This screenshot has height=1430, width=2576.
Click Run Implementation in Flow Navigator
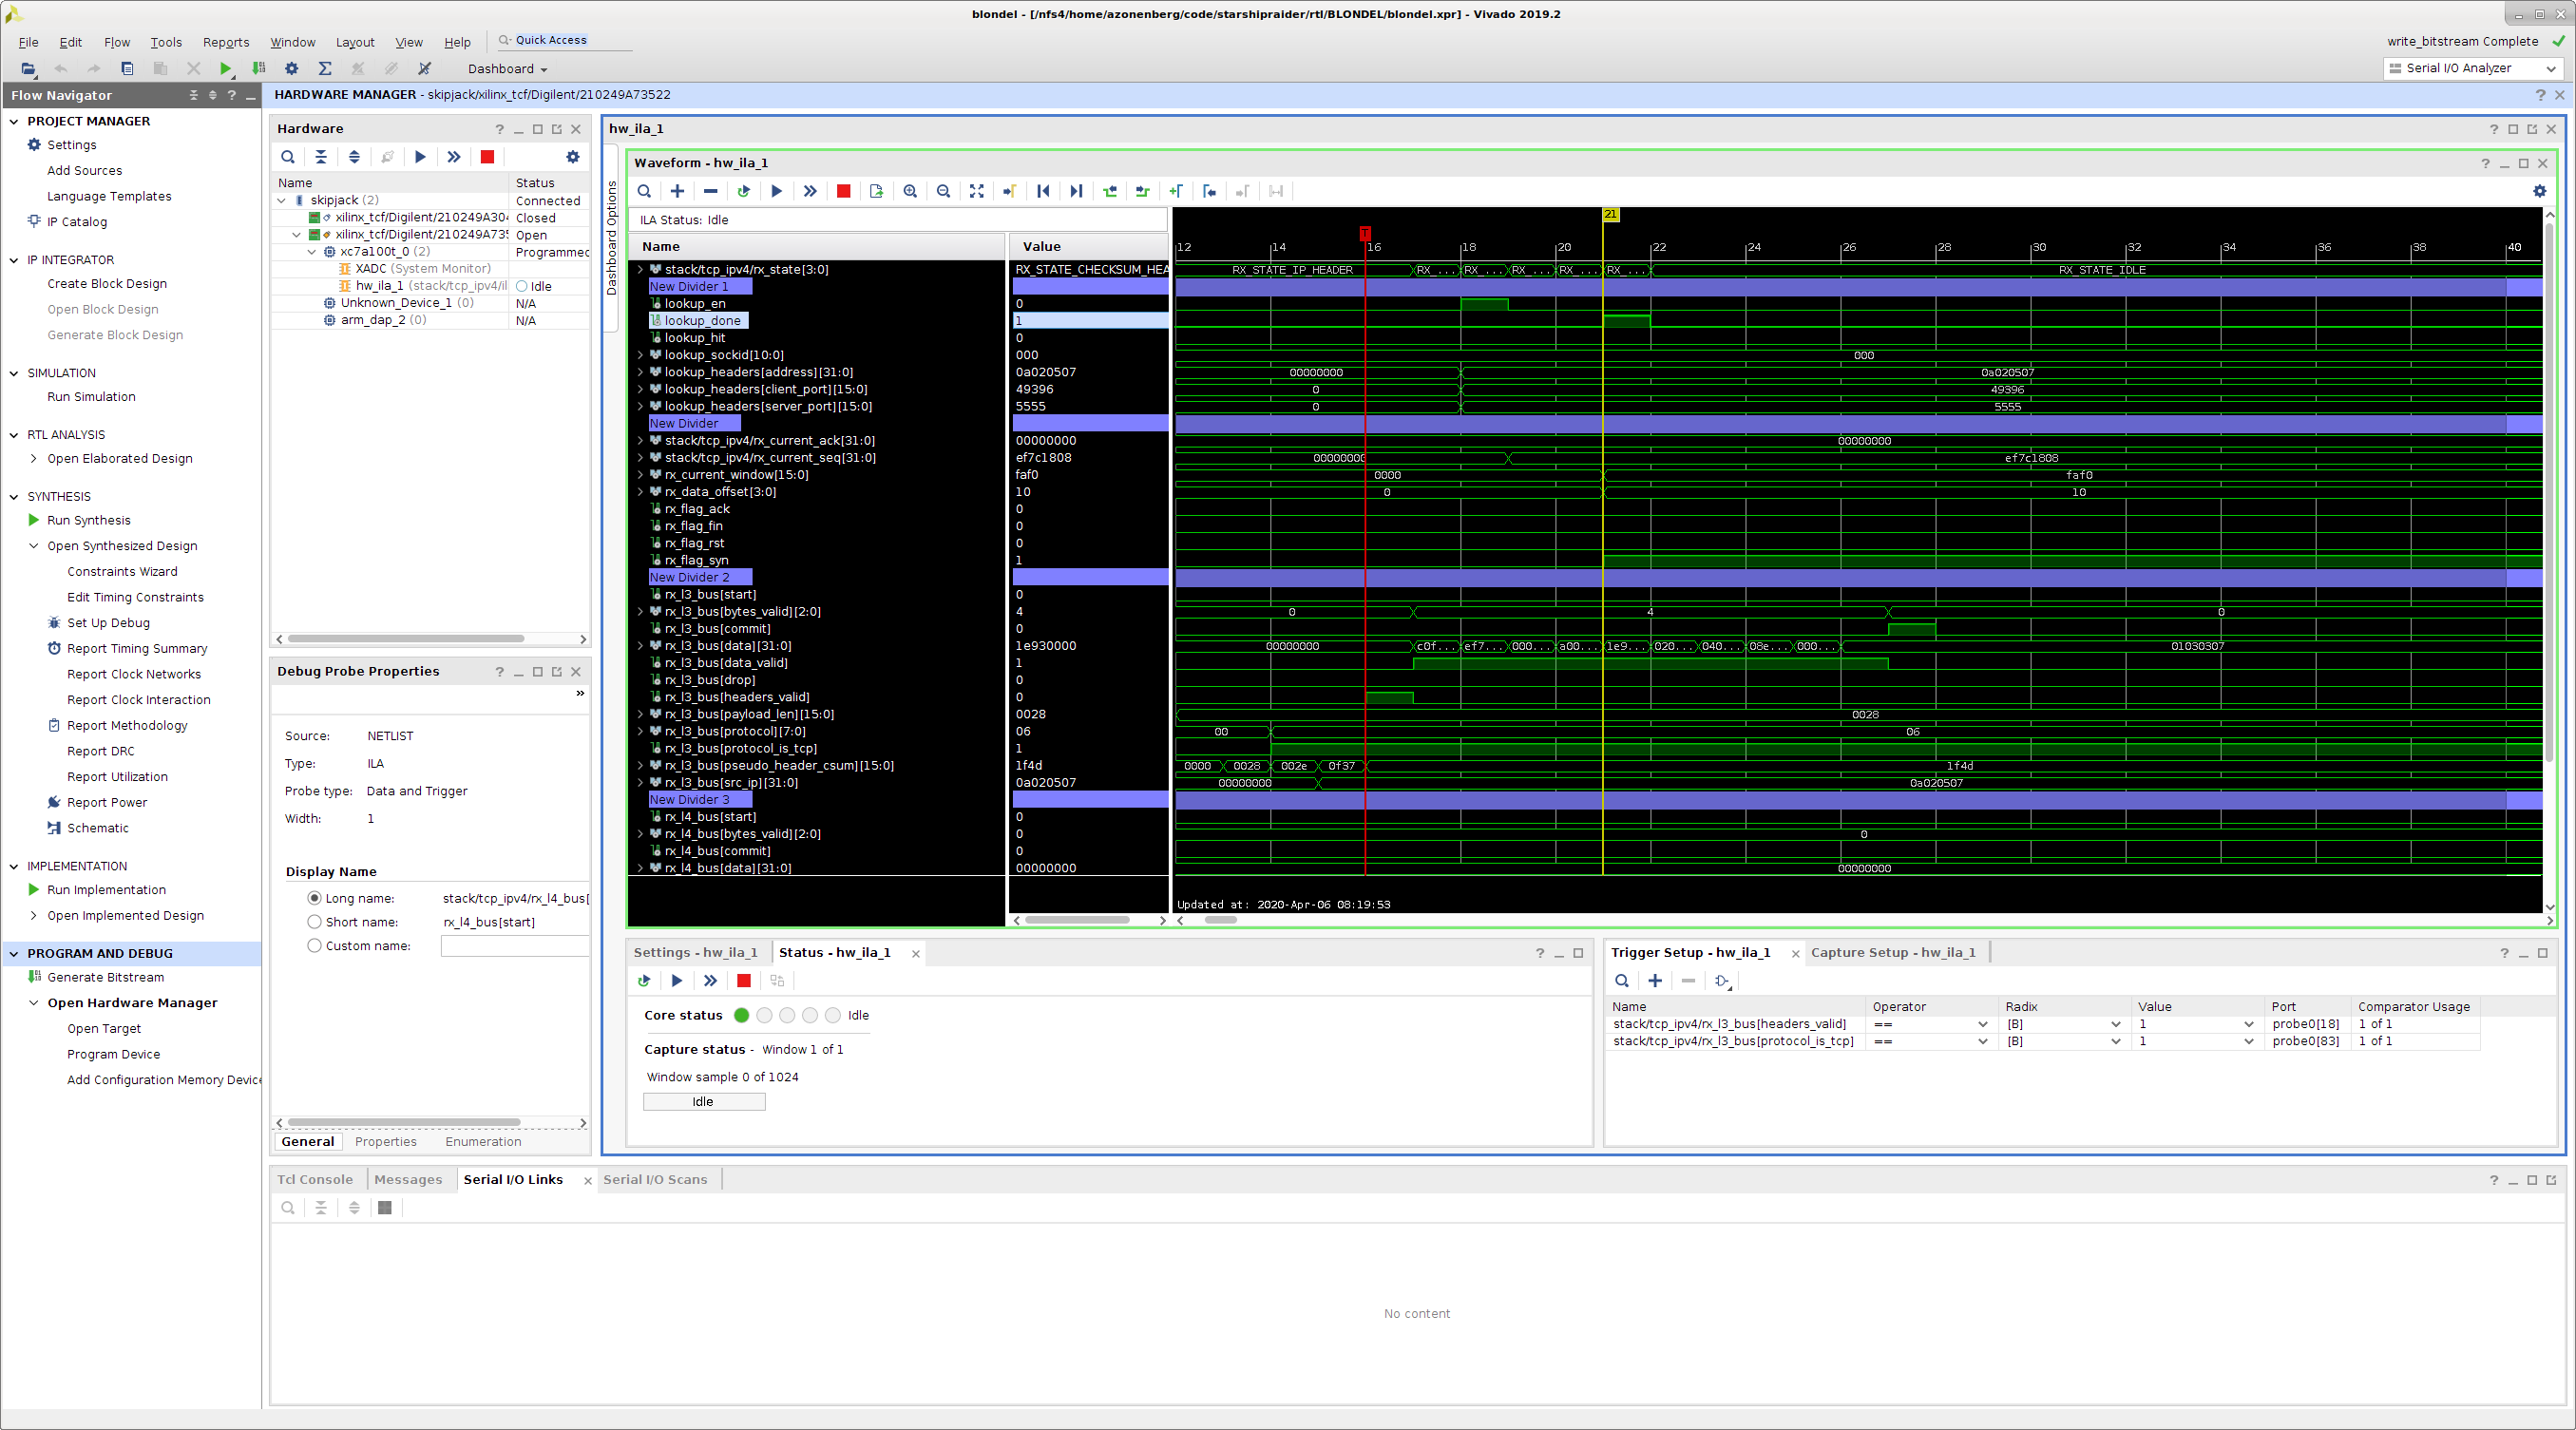coord(106,890)
